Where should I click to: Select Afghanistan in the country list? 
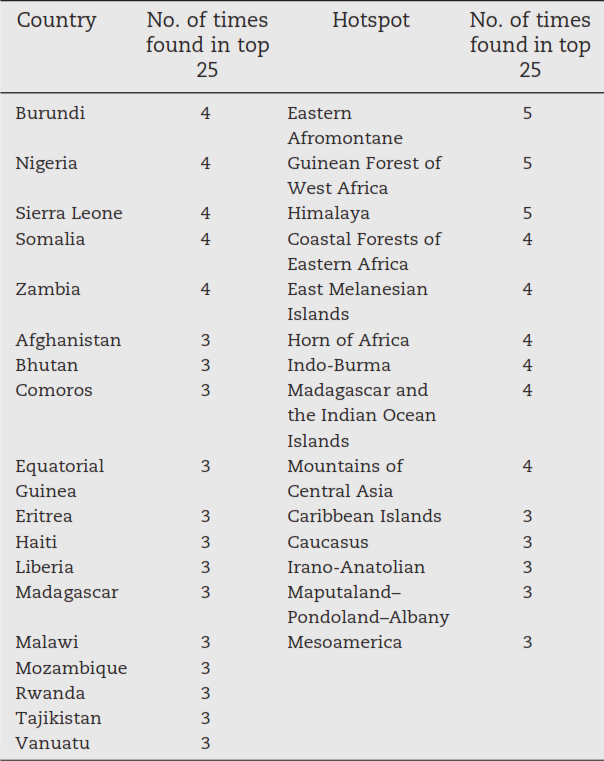pos(68,340)
